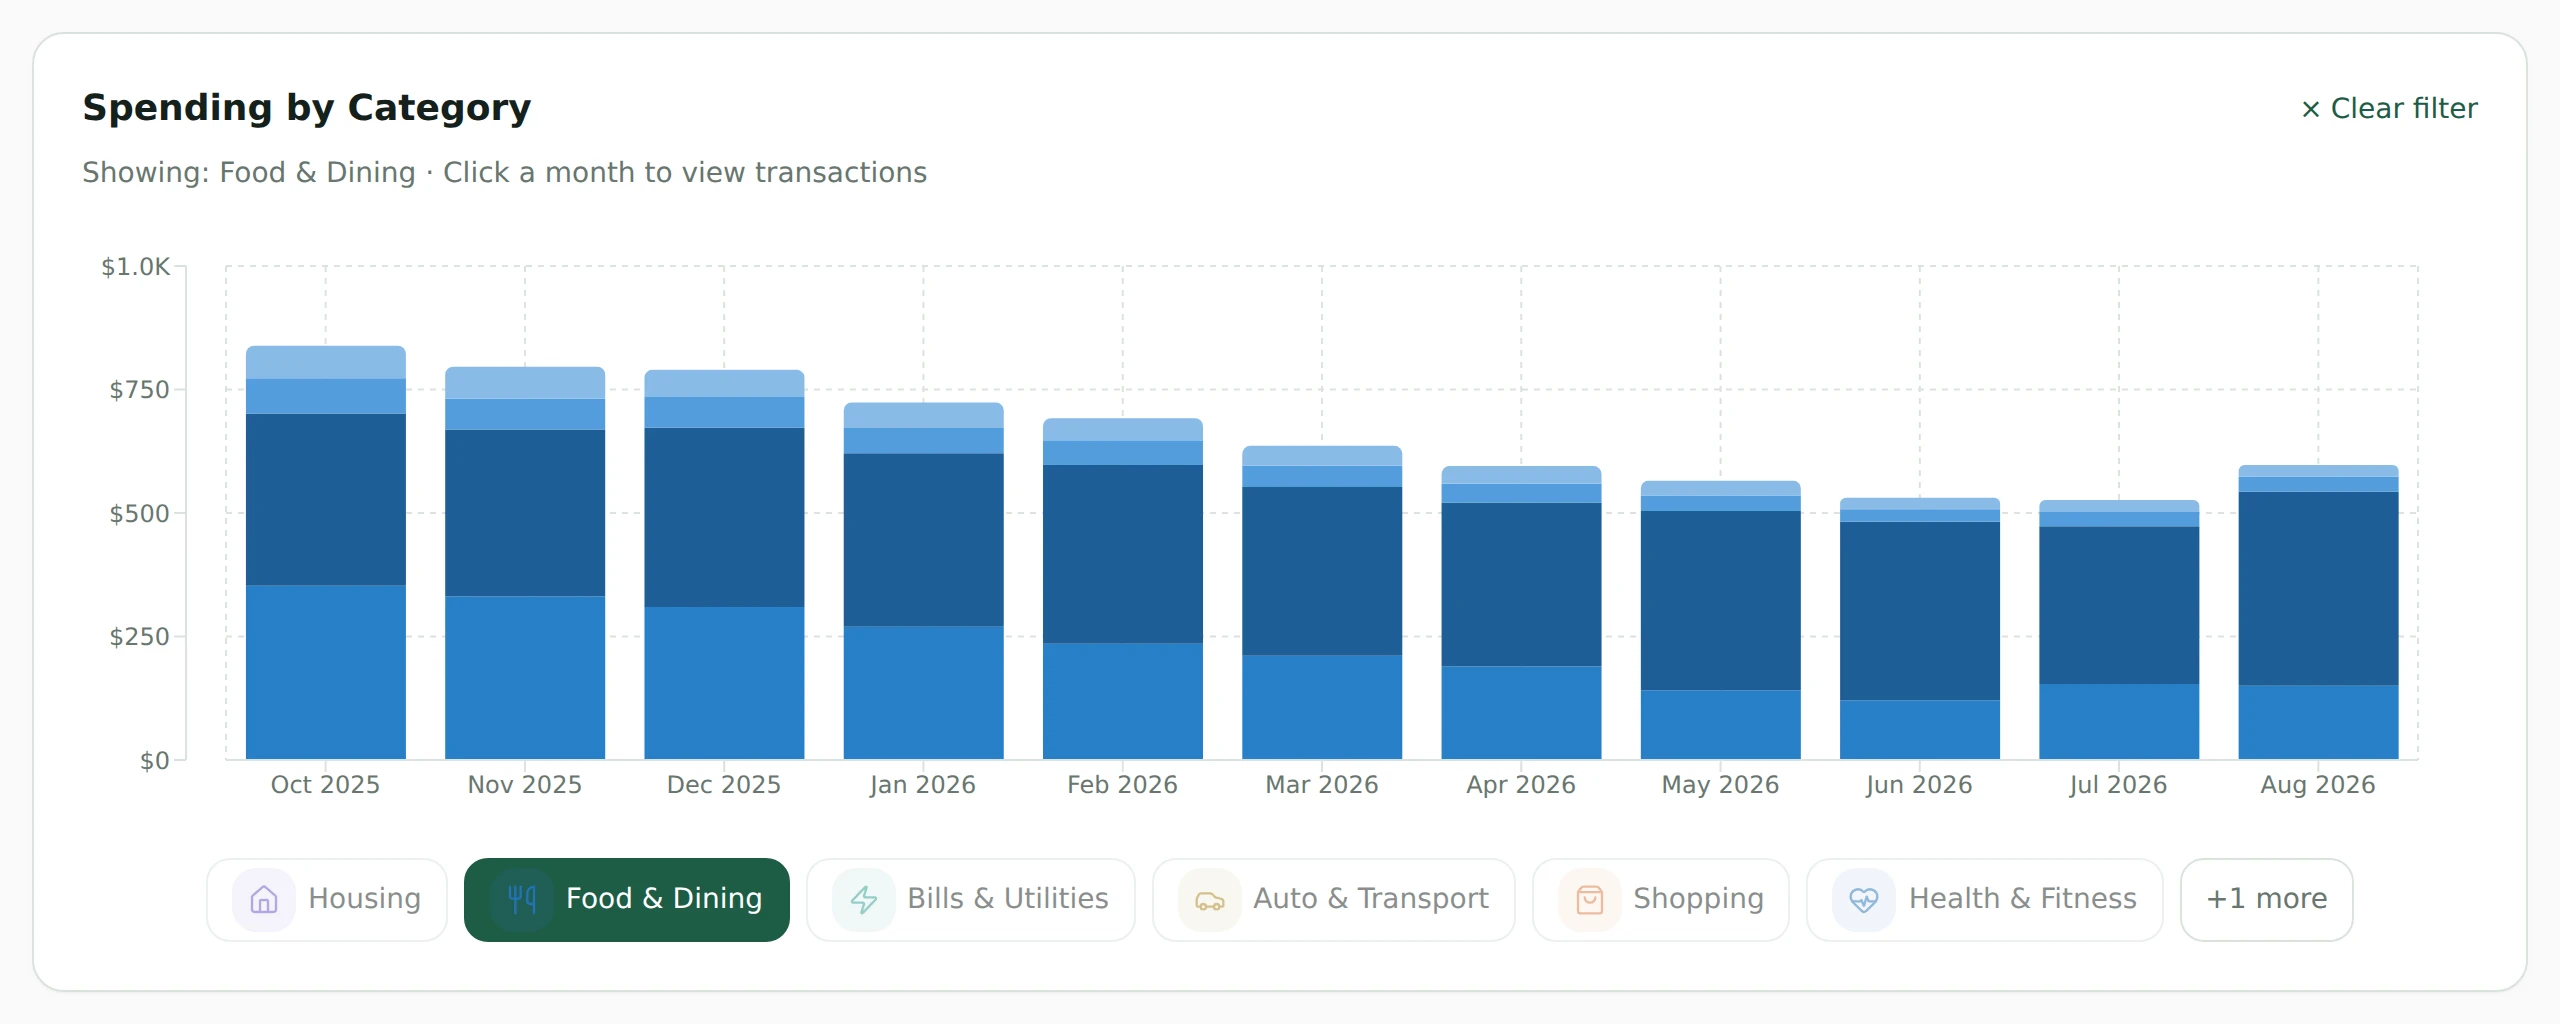View Jul 2026 bar transactions

(2119, 630)
